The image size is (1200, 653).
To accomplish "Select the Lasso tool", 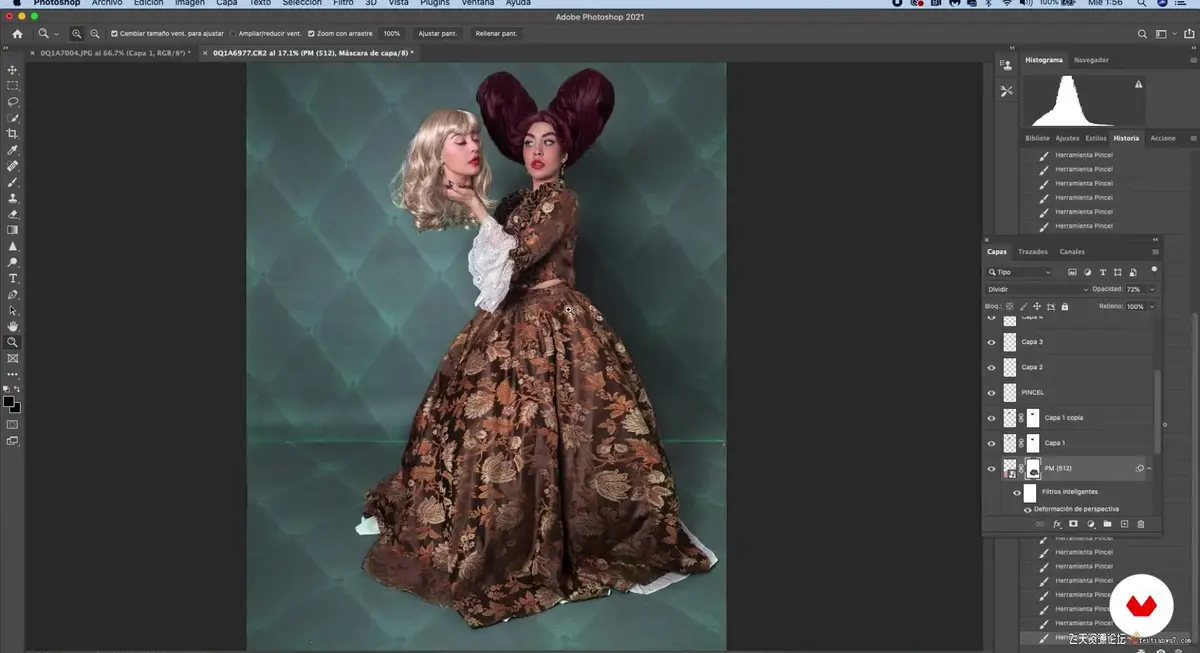I will pyautogui.click(x=13, y=102).
